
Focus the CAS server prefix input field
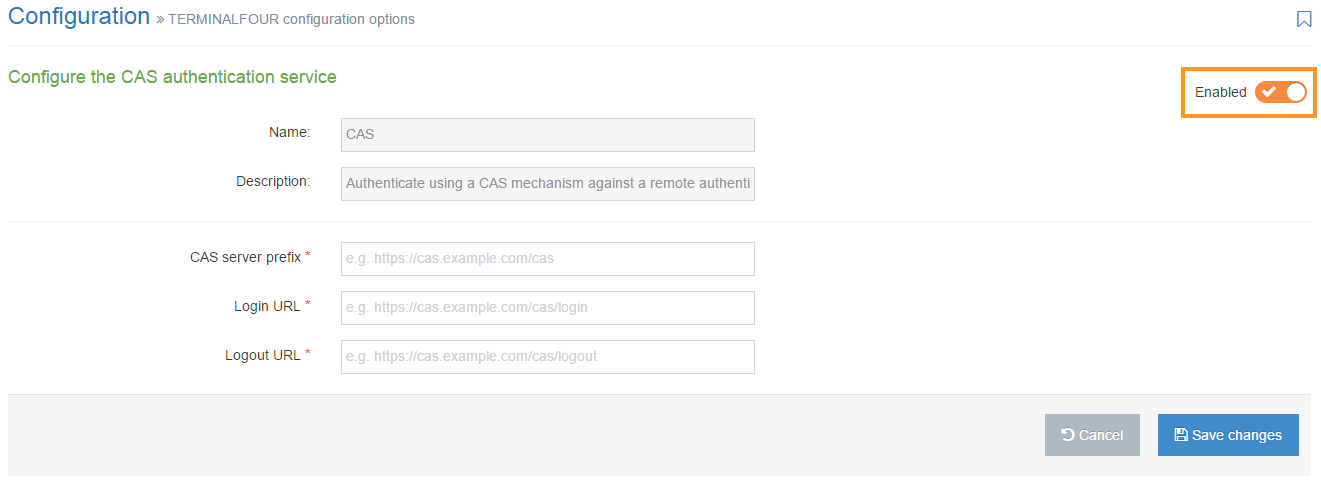[x=547, y=258]
